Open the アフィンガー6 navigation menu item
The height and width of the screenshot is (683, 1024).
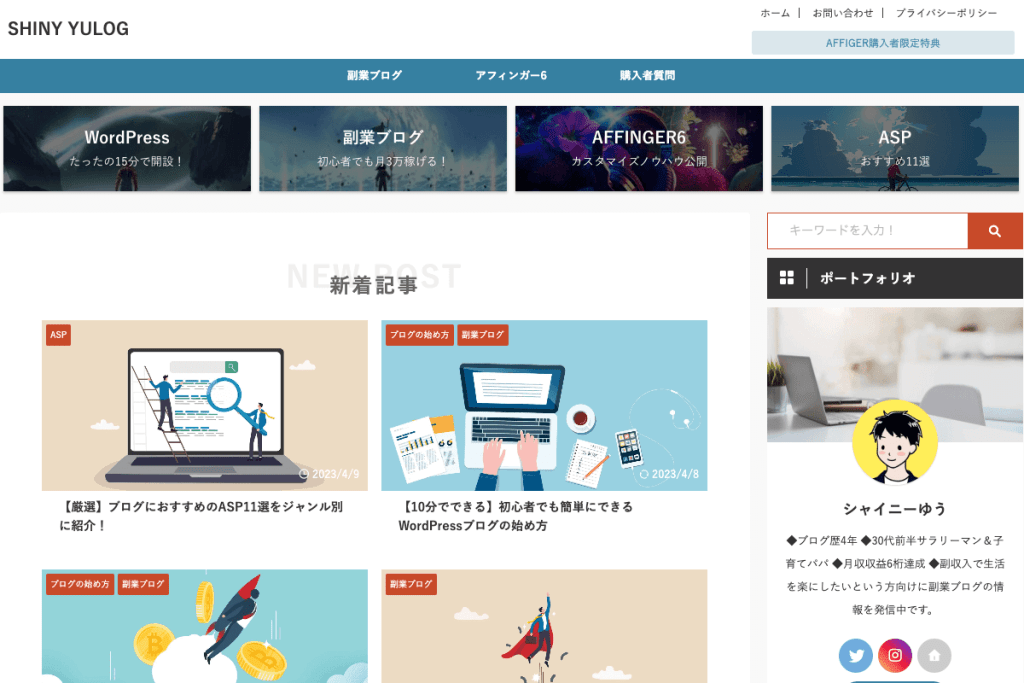pos(510,76)
